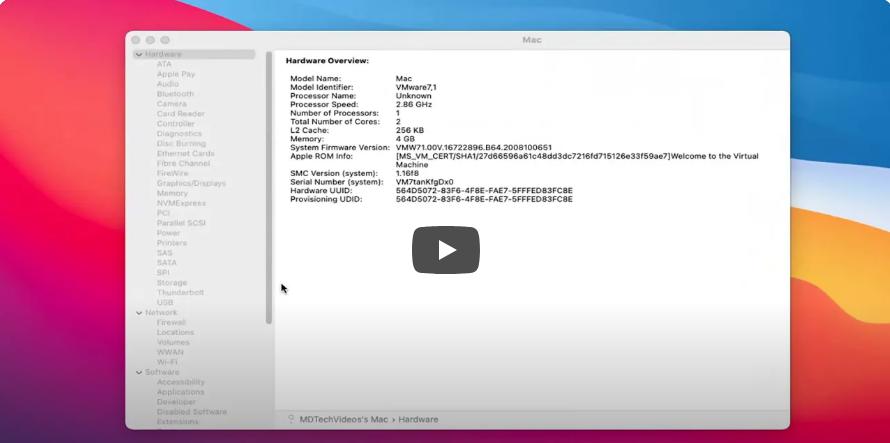Select Power in the sidebar
Image resolution: width=890 pixels, height=443 pixels.
point(169,233)
